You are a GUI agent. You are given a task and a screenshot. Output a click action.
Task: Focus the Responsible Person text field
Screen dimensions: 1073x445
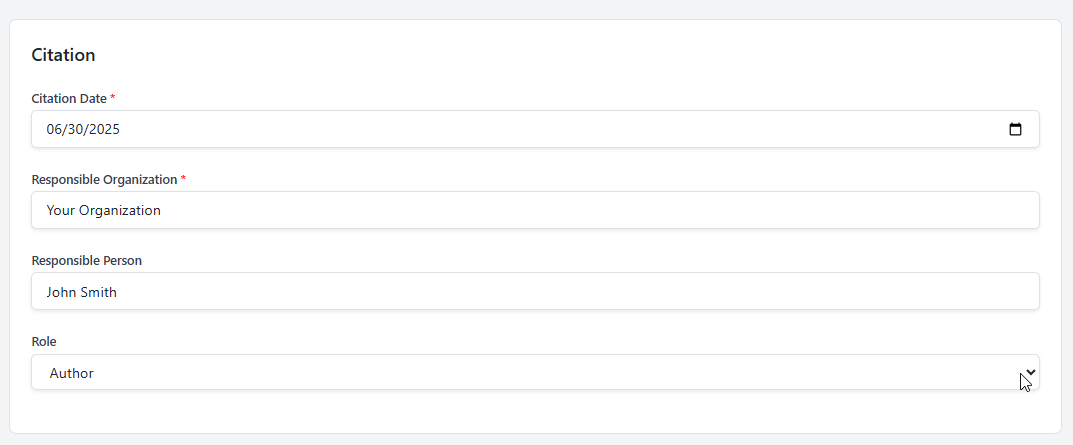[535, 291]
